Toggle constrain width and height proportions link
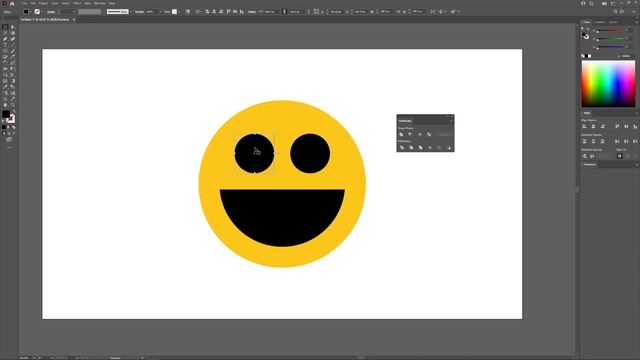Image resolution: width=640 pixels, height=360 pixels. 284,11
